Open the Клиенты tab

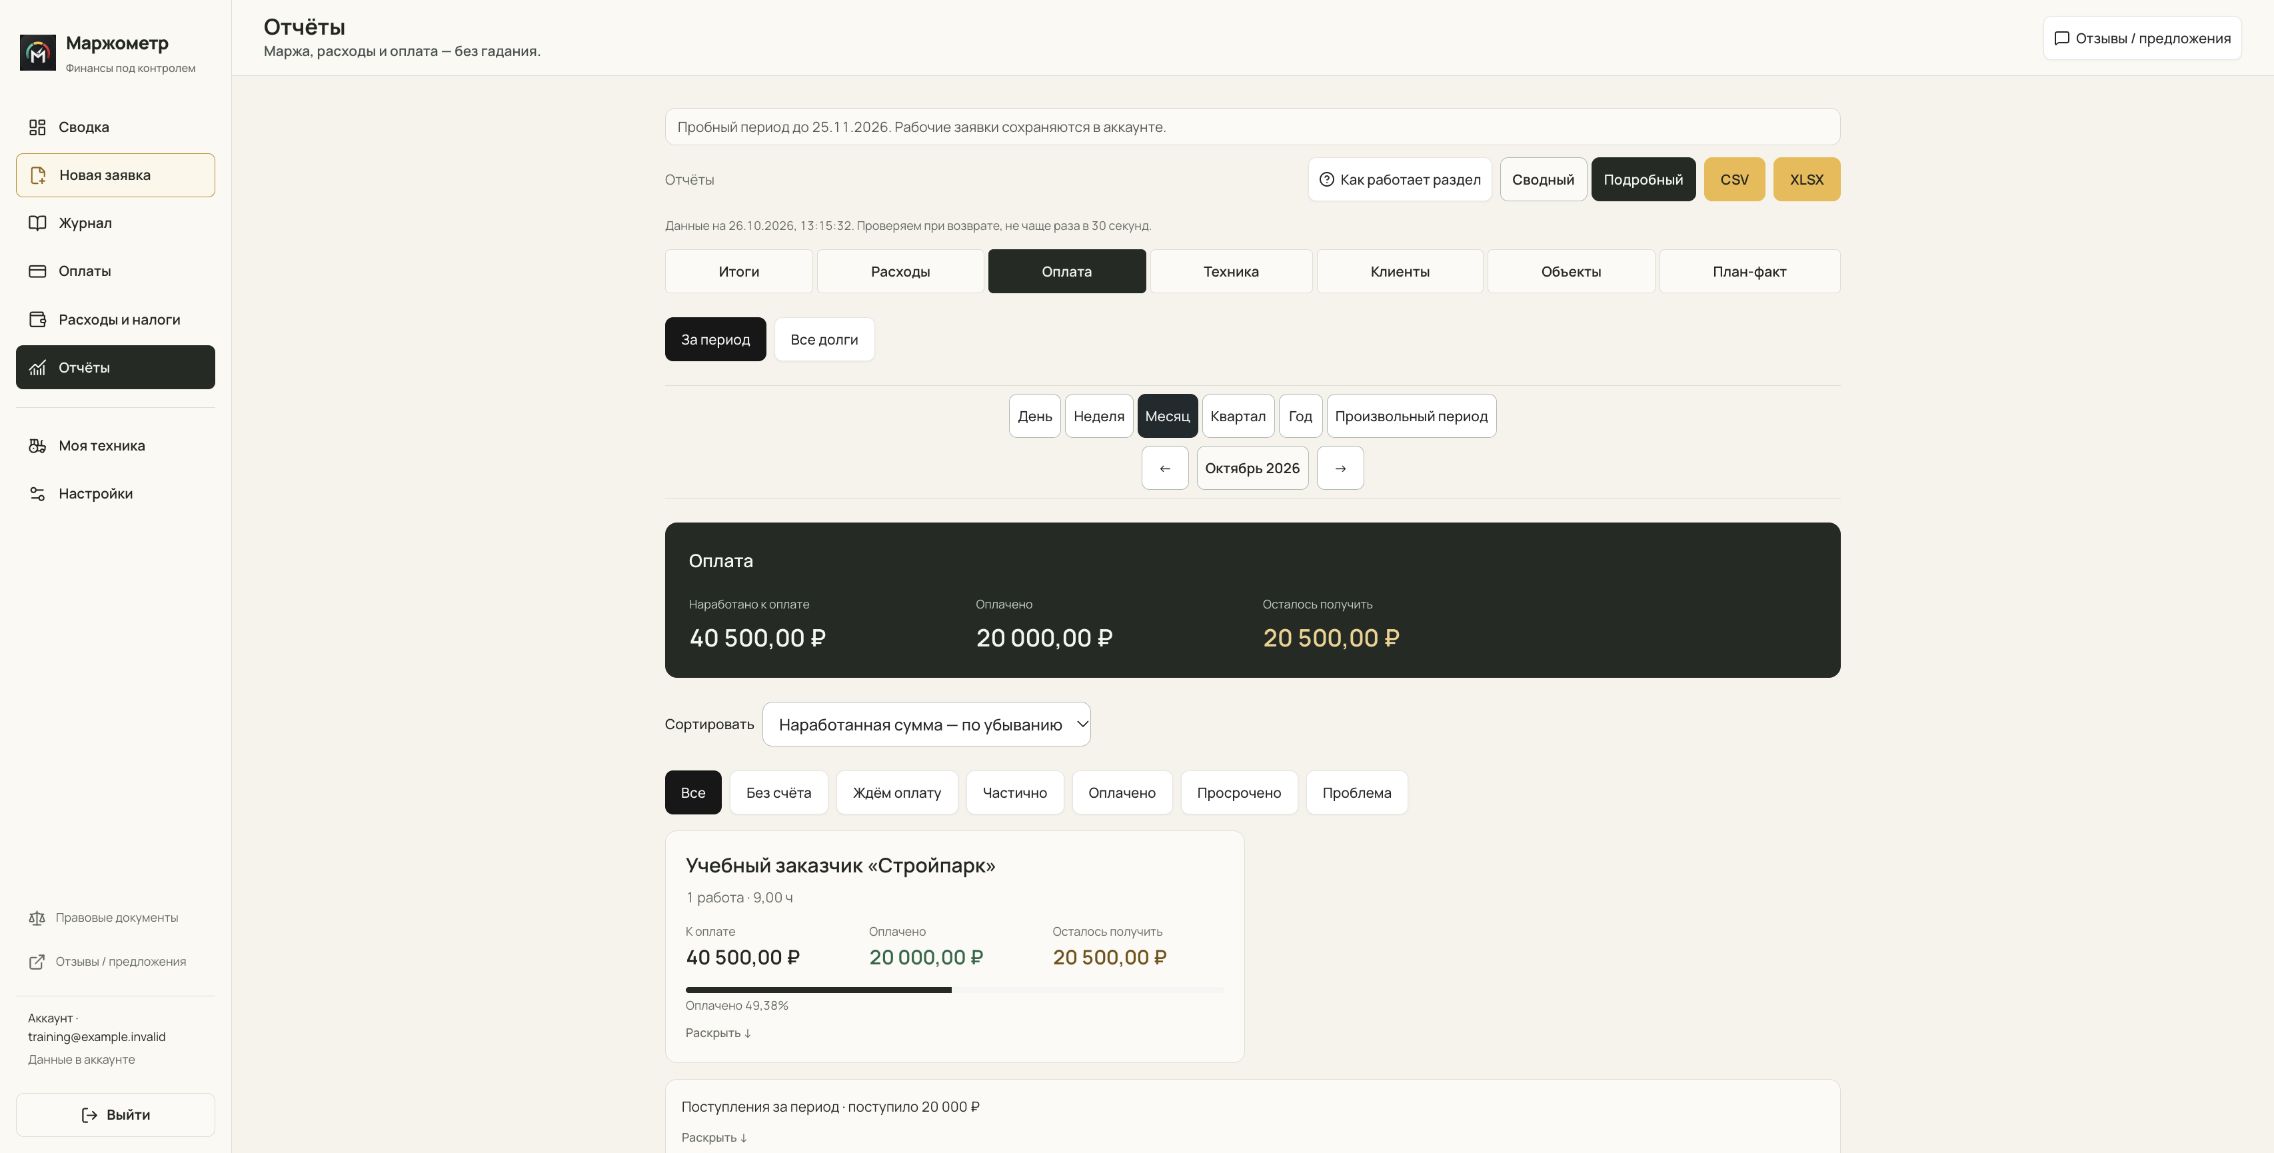(x=1400, y=272)
